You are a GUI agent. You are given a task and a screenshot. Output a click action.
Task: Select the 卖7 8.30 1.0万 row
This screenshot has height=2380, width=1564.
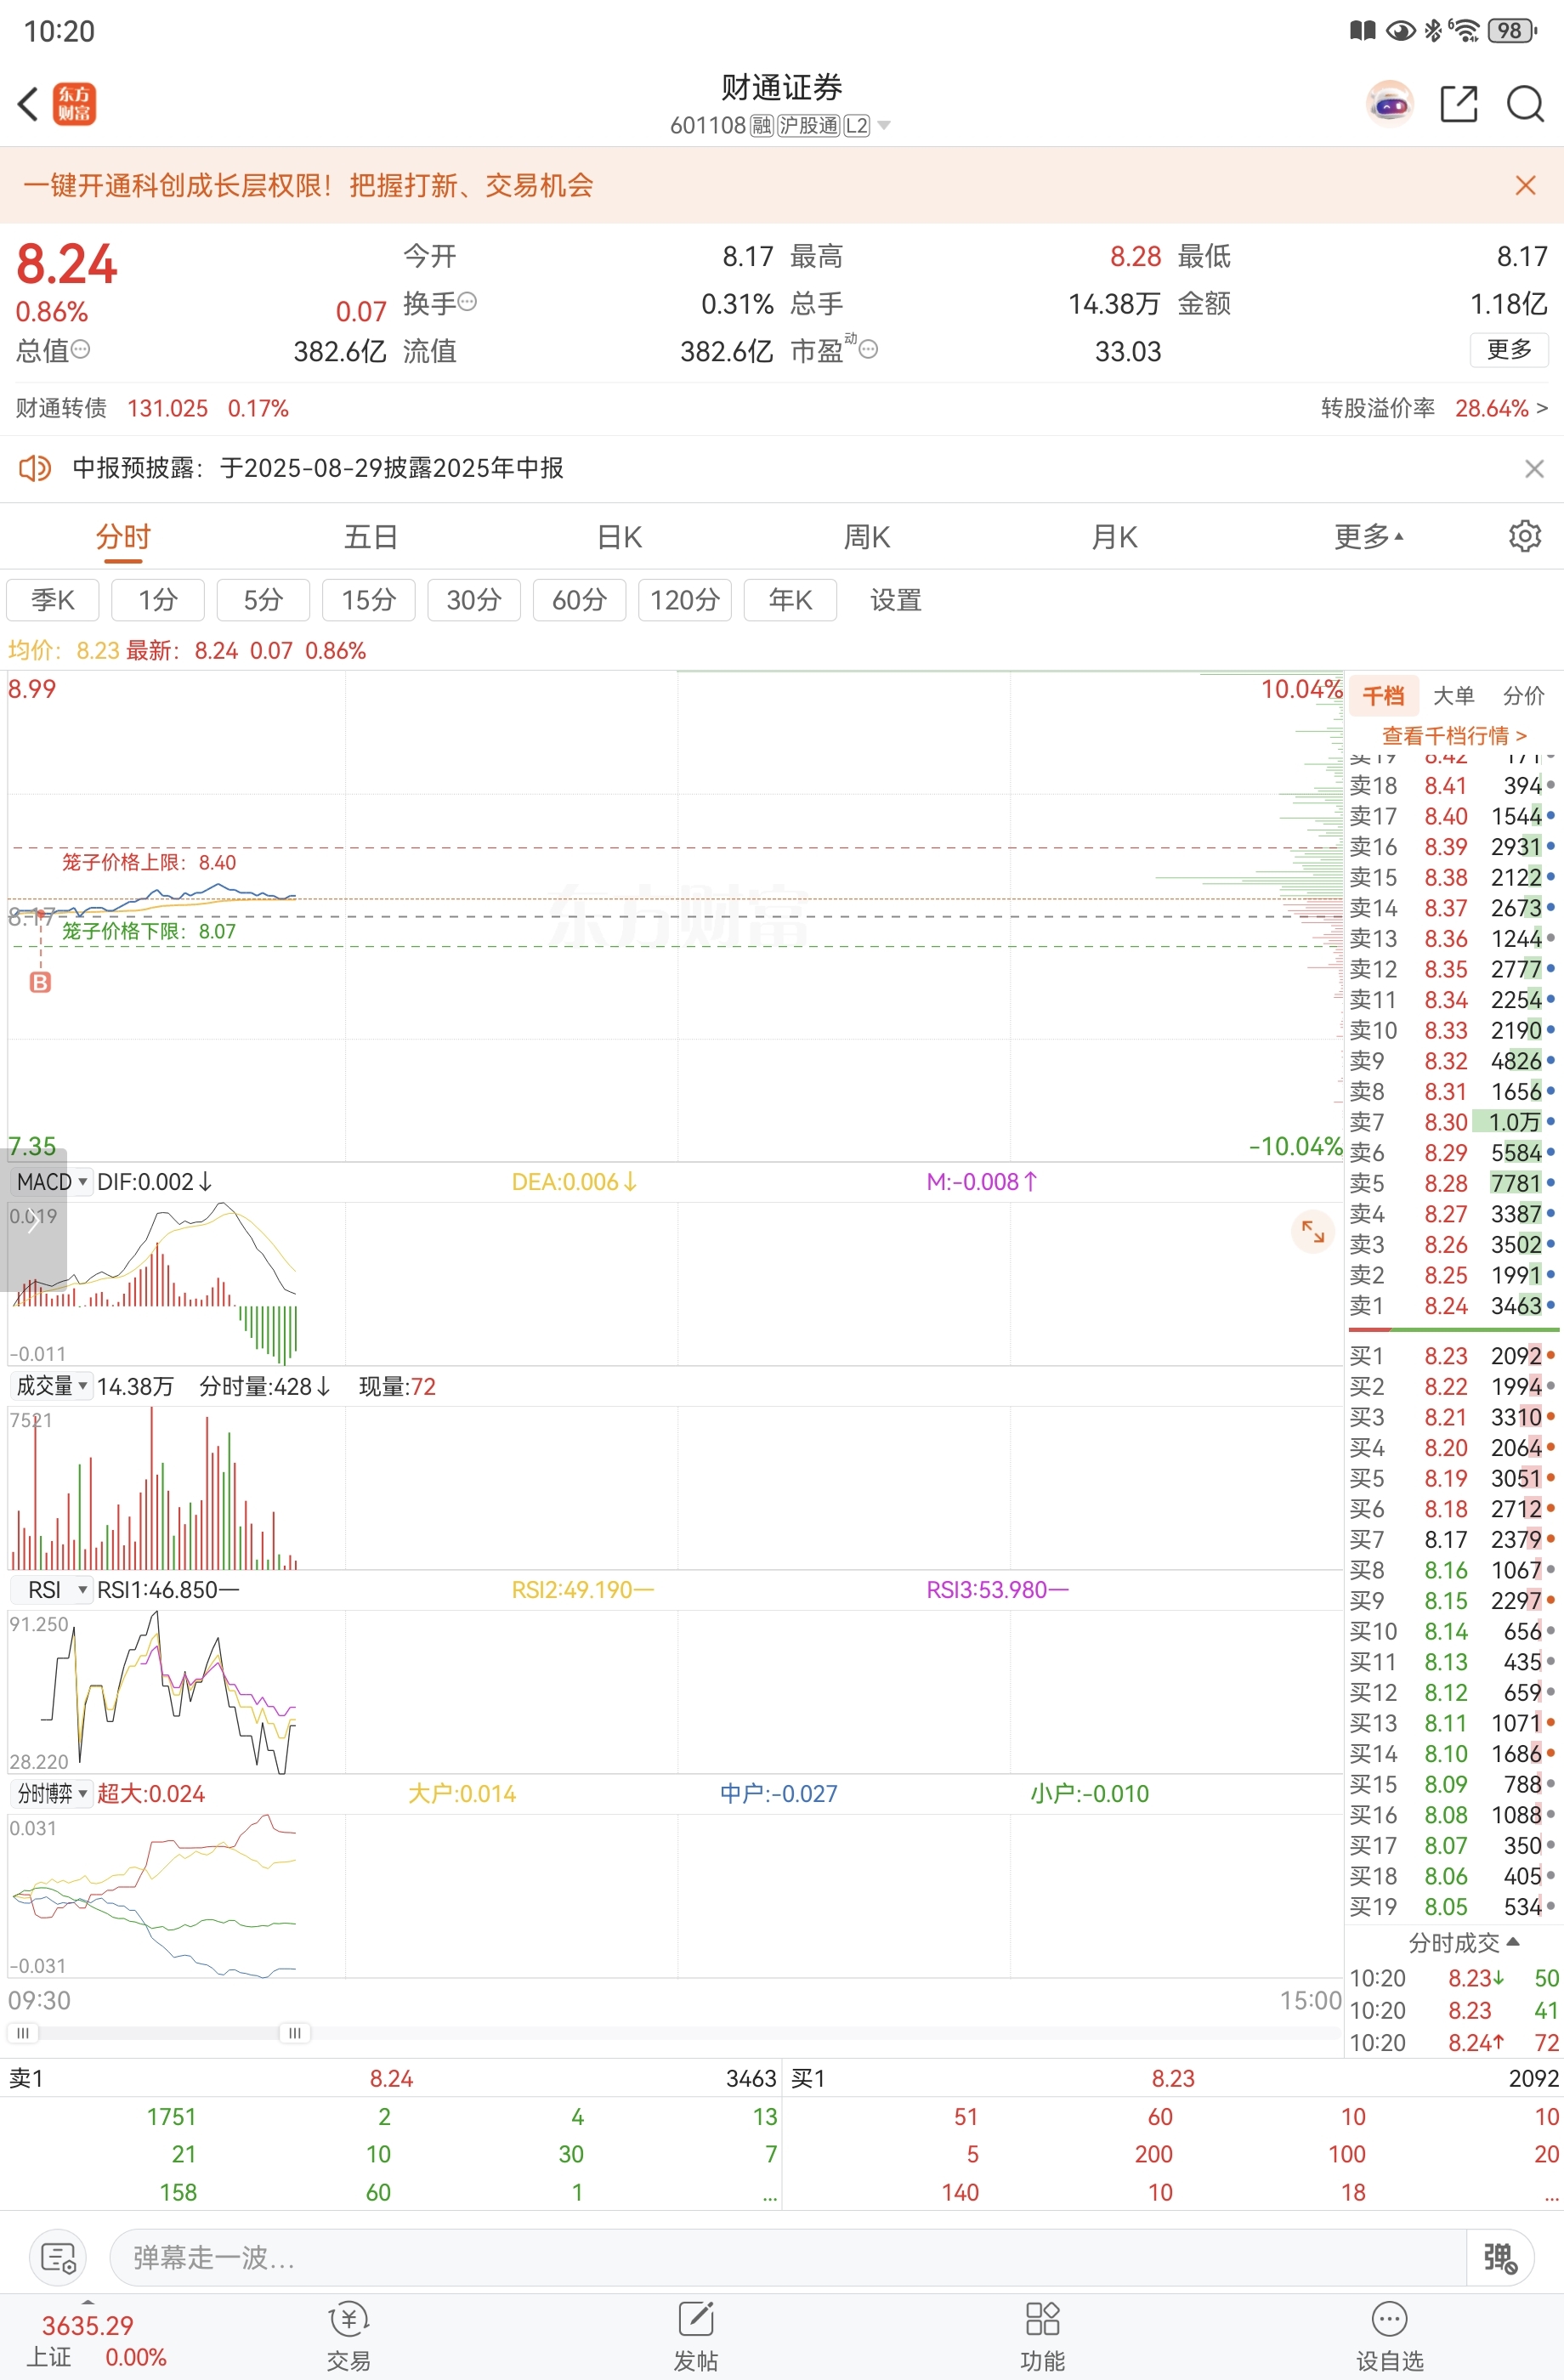[x=1453, y=1122]
